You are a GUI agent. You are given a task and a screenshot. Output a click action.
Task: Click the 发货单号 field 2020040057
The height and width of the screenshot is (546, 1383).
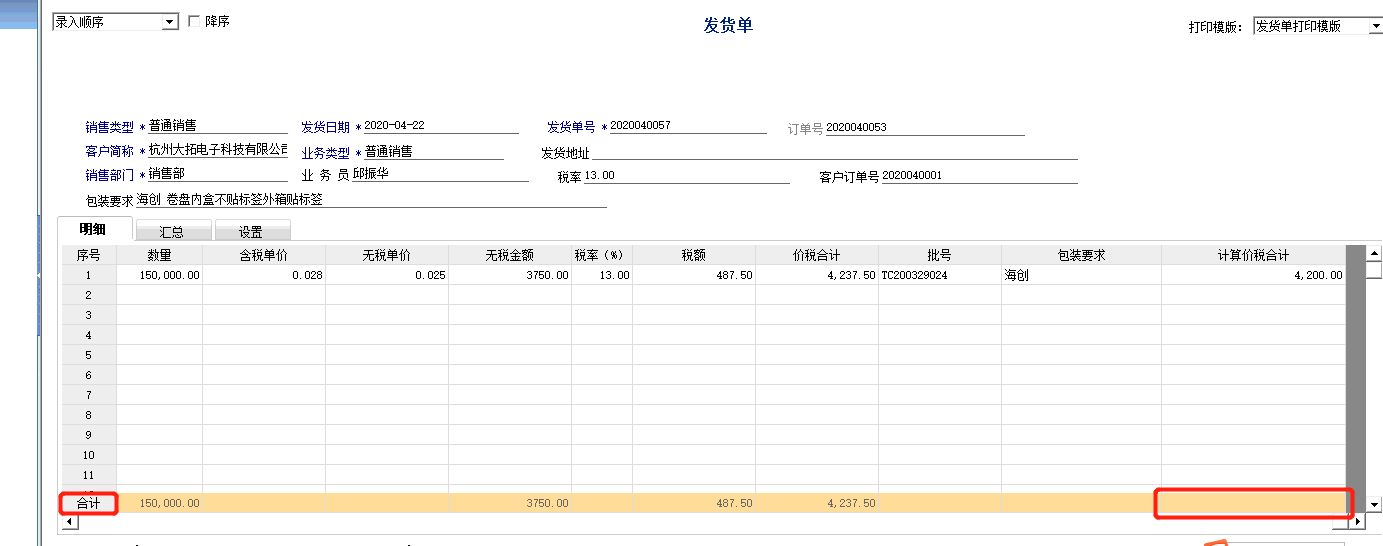coord(687,126)
